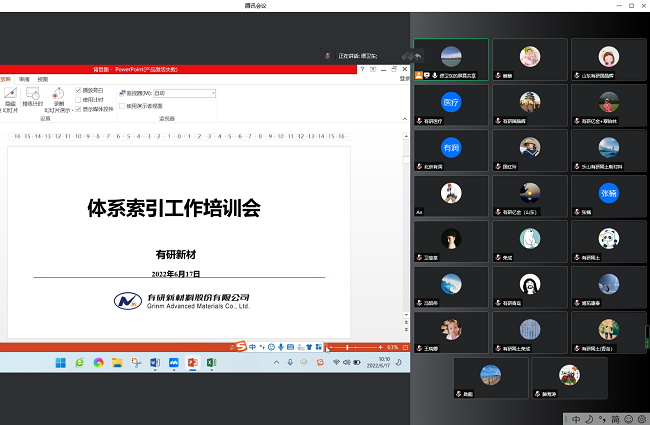The height and width of the screenshot is (425, 650).
Task: Click the Rehearse Timings icon
Action: pyautogui.click(x=32, y=97)
